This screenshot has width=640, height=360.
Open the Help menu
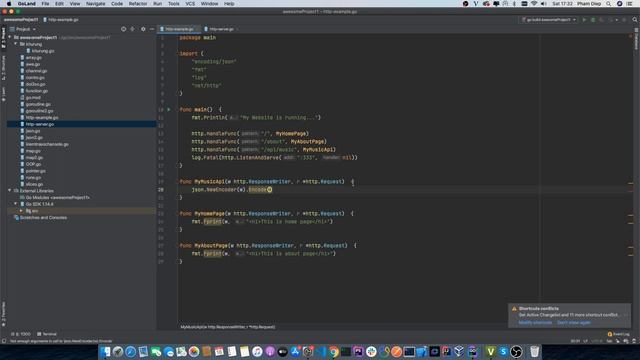point(229,4)
